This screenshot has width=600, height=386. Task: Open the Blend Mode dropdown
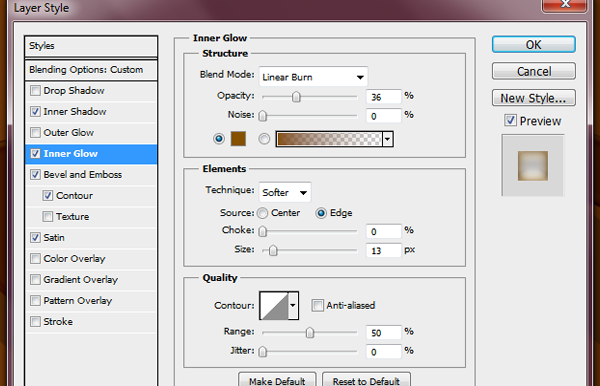(x=313, y=77)
